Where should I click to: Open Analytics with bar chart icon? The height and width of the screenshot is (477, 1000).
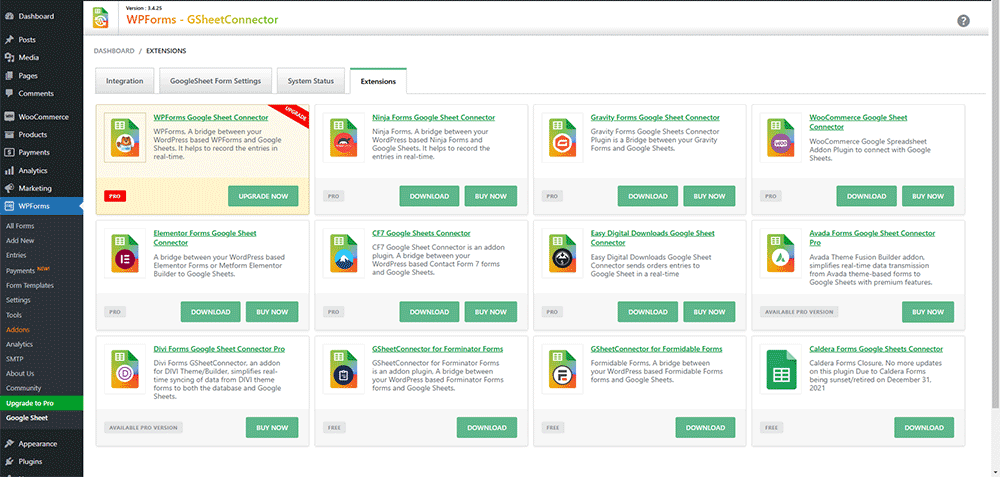click(41, 170)
